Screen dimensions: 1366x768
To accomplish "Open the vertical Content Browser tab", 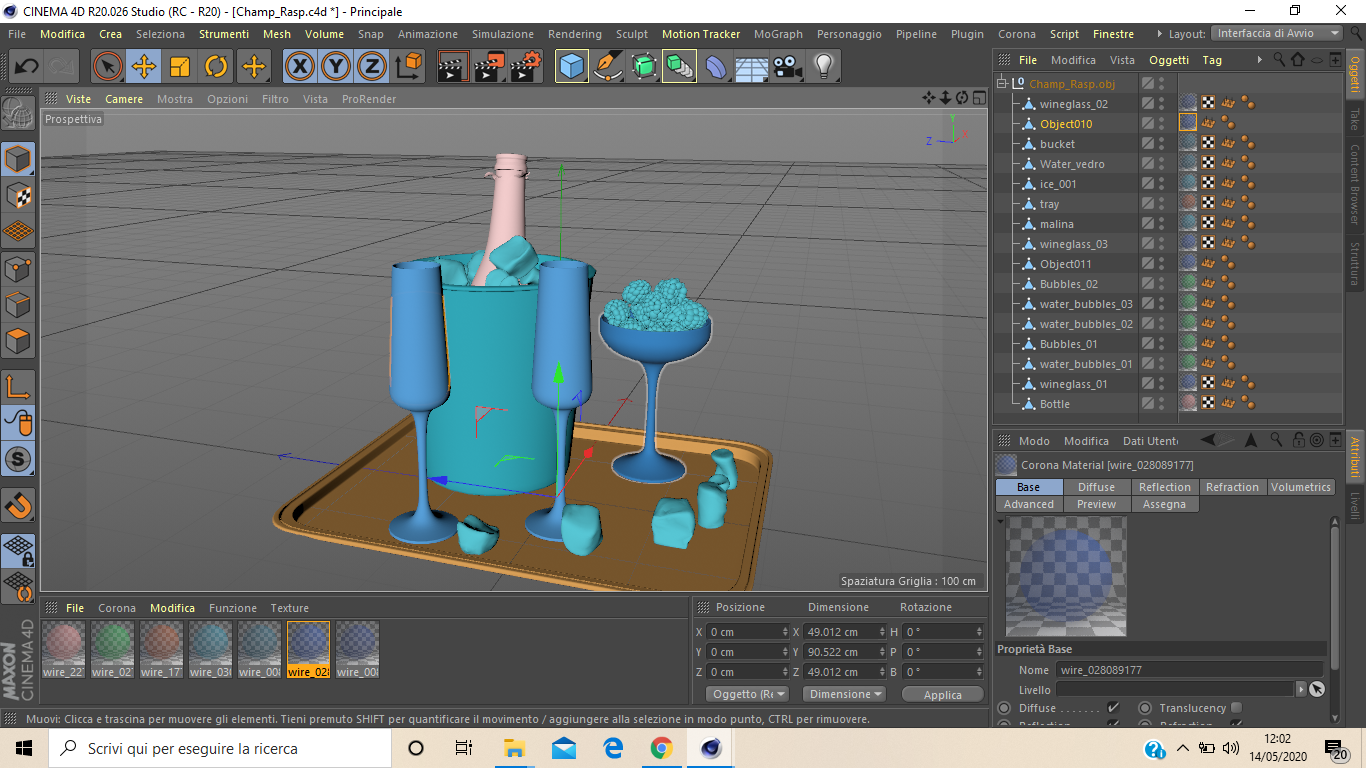I will pos(1356,183).
